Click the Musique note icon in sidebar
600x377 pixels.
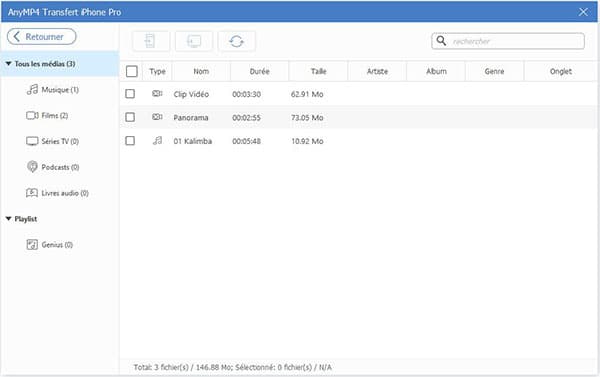[32, 90]
